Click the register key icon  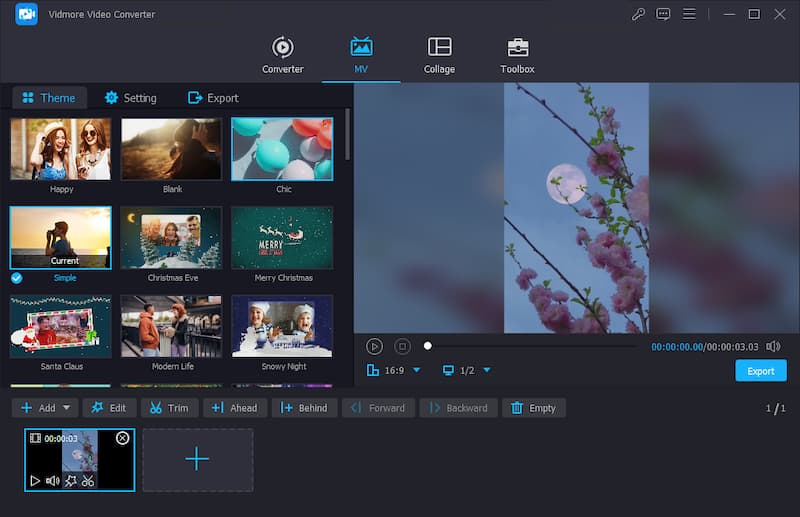pos(638,14)
